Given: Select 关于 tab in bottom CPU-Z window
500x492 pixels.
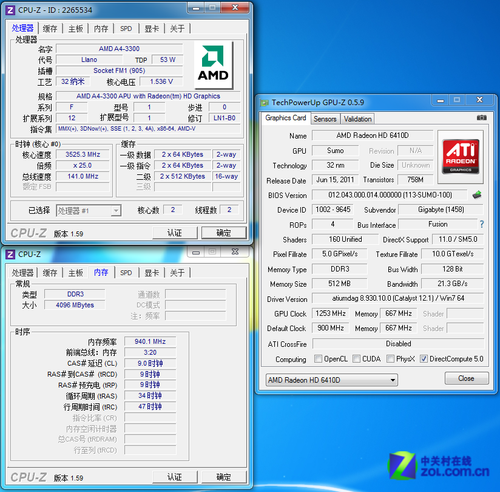Looking at the screenshot, I should [x=177, y=273].
